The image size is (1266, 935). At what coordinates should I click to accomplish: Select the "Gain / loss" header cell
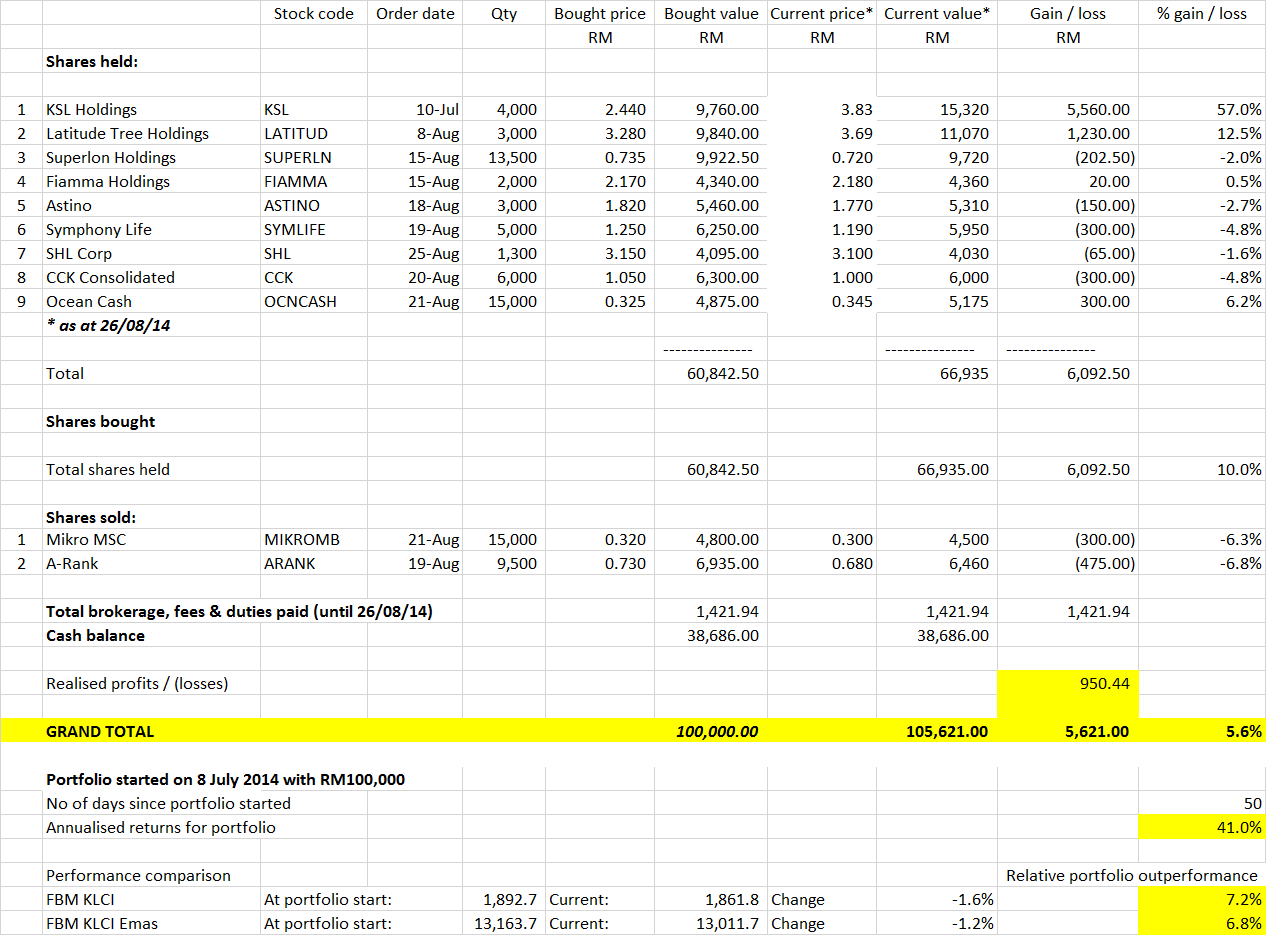[x=1068, y=14]
